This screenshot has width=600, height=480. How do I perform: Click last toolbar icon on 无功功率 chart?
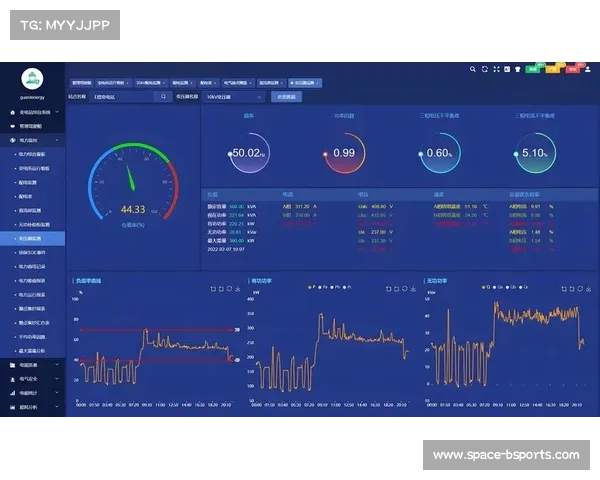(x=587, y=289)
